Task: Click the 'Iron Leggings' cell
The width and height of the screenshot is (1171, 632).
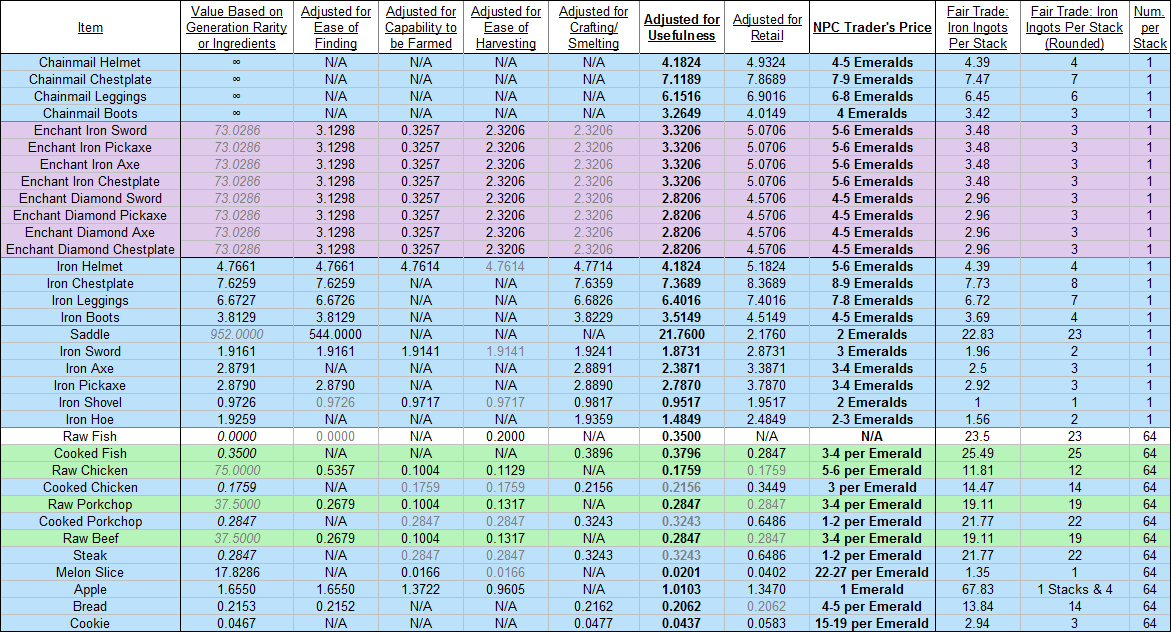Action: click(x=90, y=300)
